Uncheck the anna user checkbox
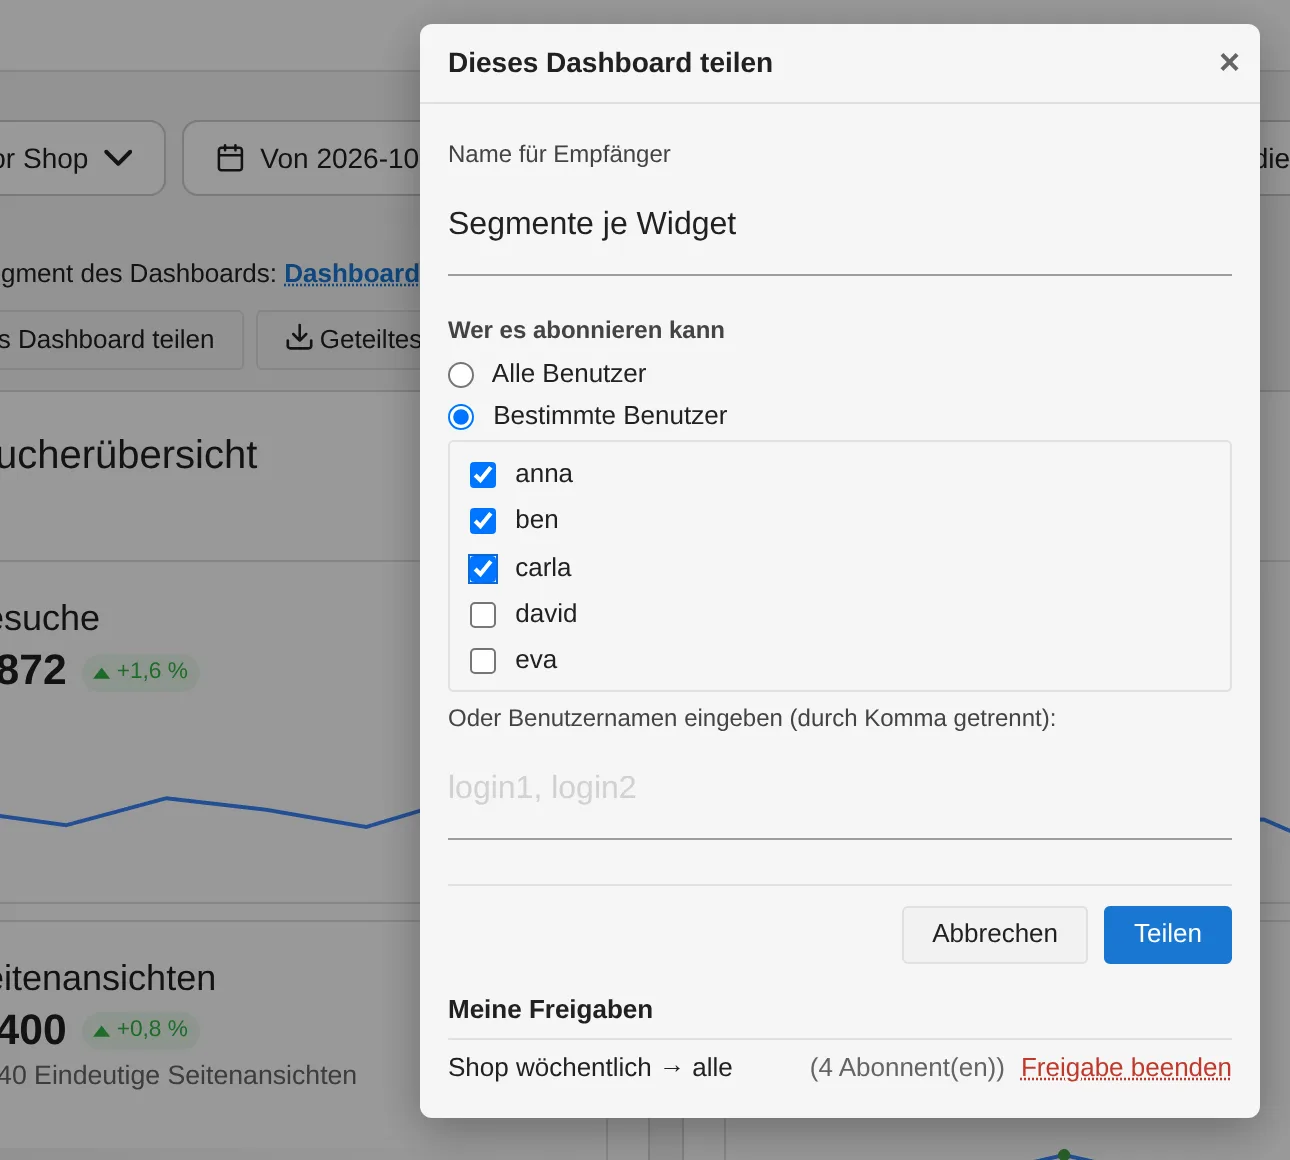Screen dimensions: 1290x1160 click(x=483, y=475)
